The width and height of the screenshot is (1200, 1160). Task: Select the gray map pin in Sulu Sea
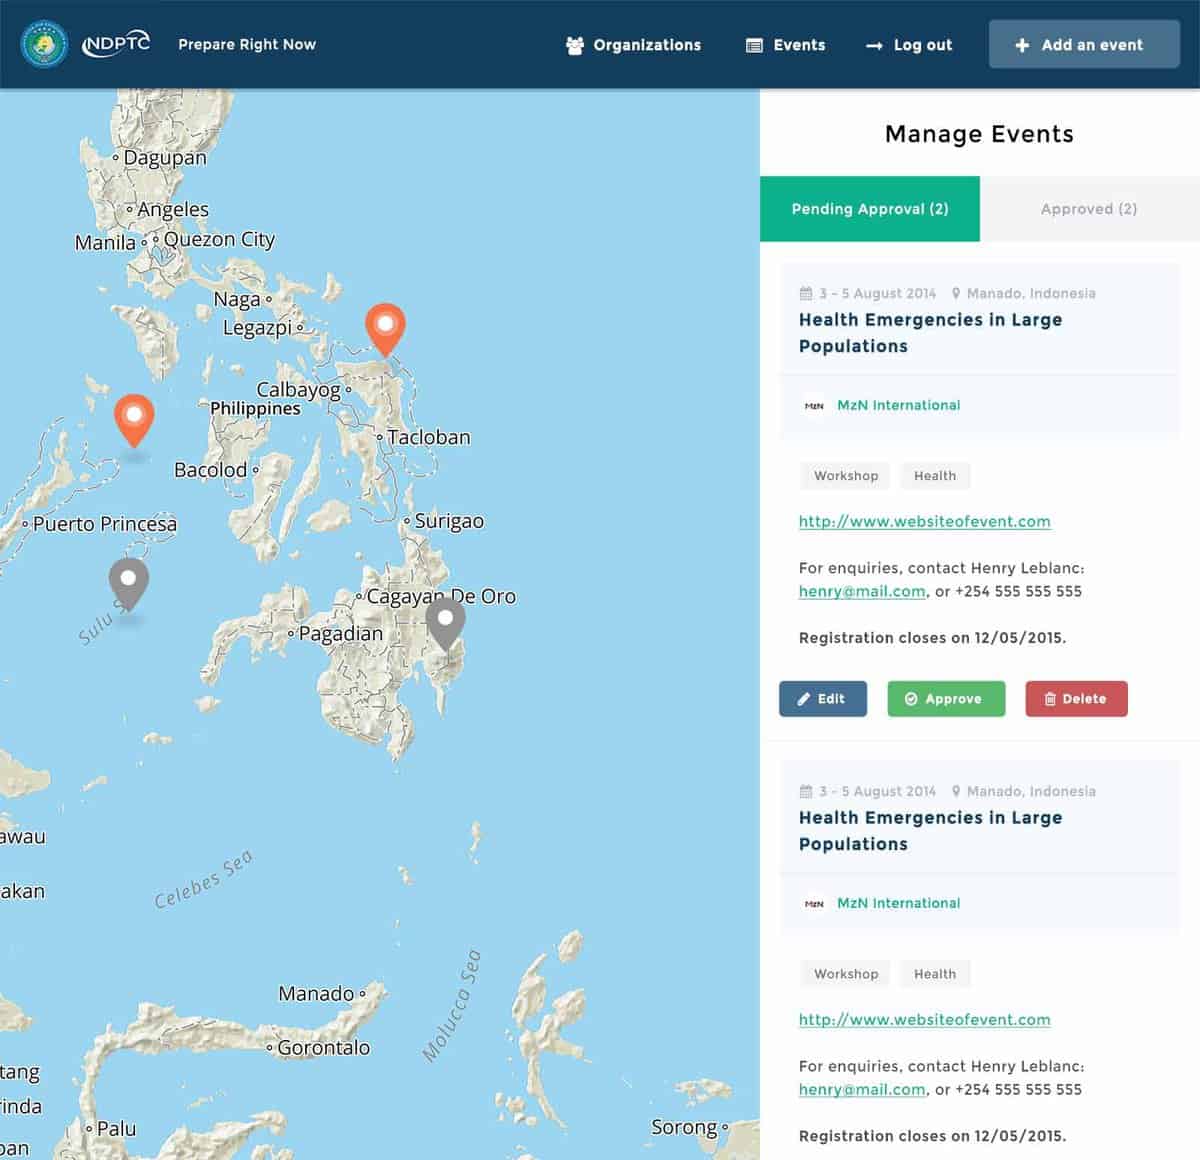[x=129, y=583]
